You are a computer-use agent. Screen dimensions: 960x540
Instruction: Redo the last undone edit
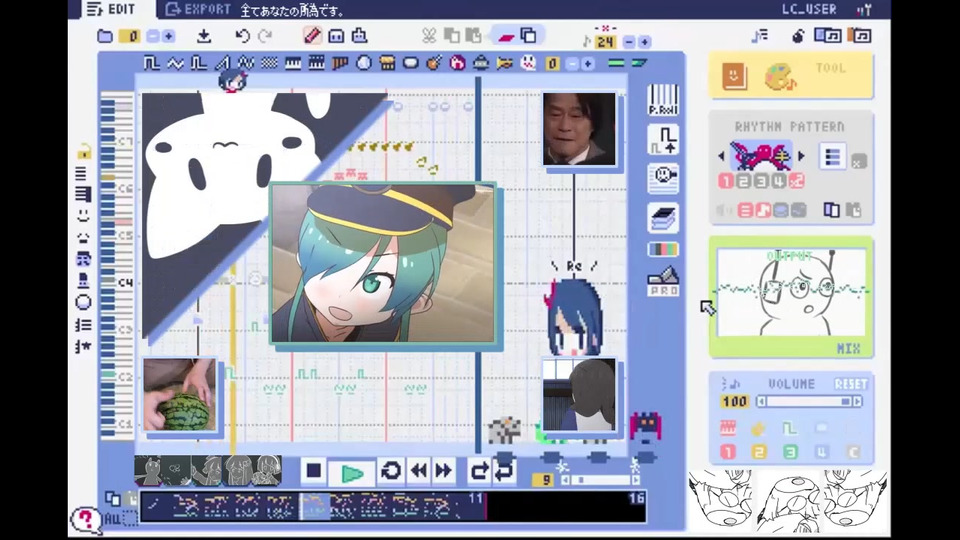pyautogui.click(x=264, y=36)
